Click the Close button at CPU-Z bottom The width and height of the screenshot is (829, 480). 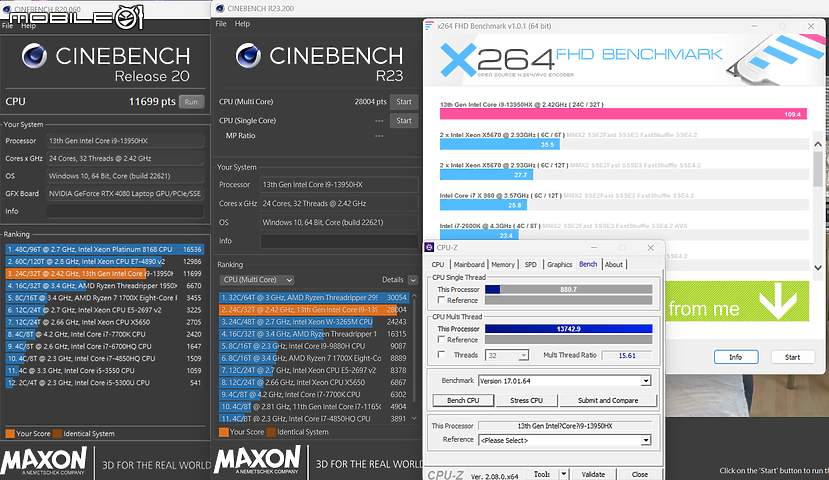[x=639, y=474]
